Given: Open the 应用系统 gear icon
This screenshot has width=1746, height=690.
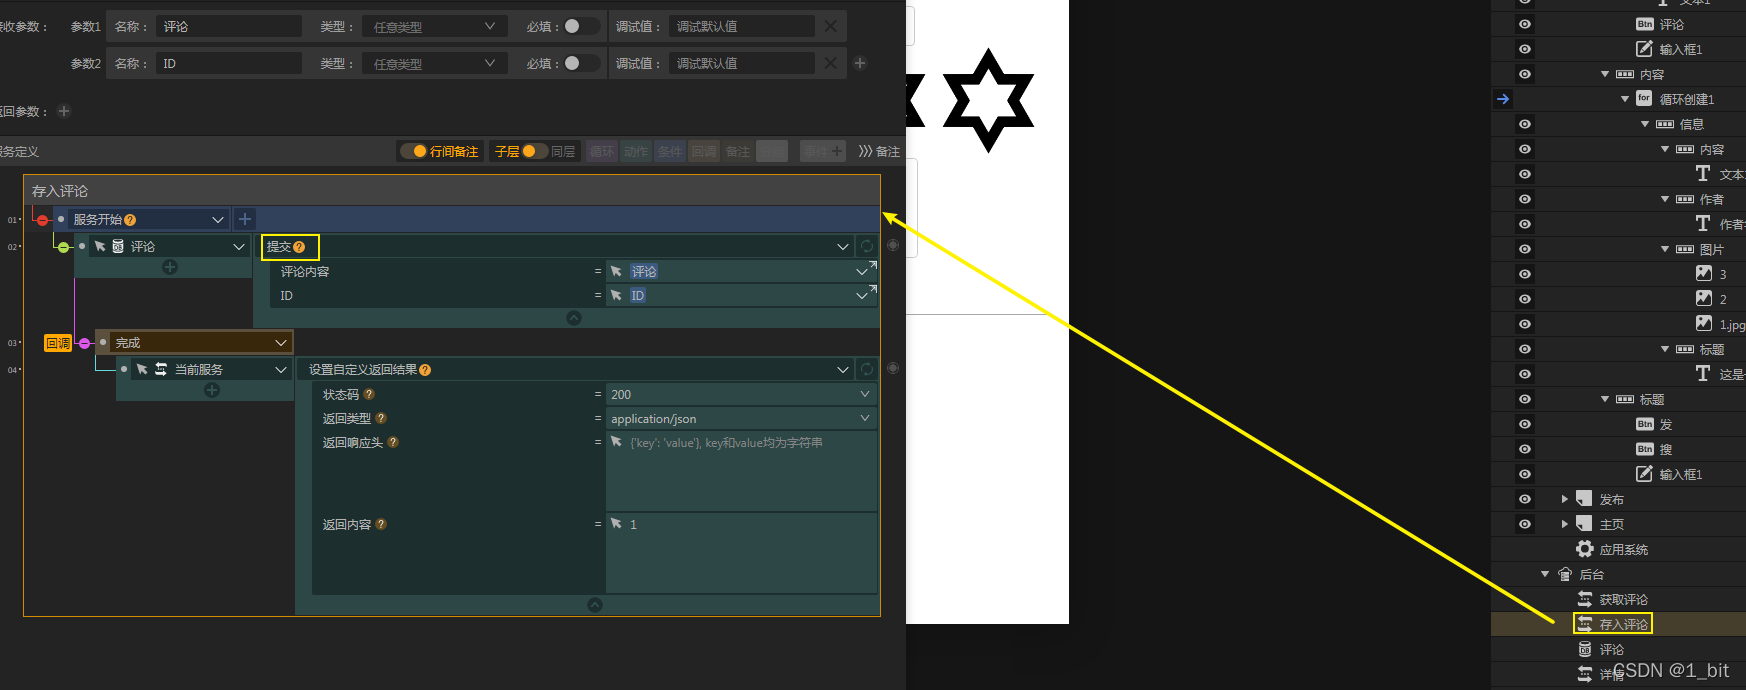Looking at the screenshot, I should (1585, 549).
